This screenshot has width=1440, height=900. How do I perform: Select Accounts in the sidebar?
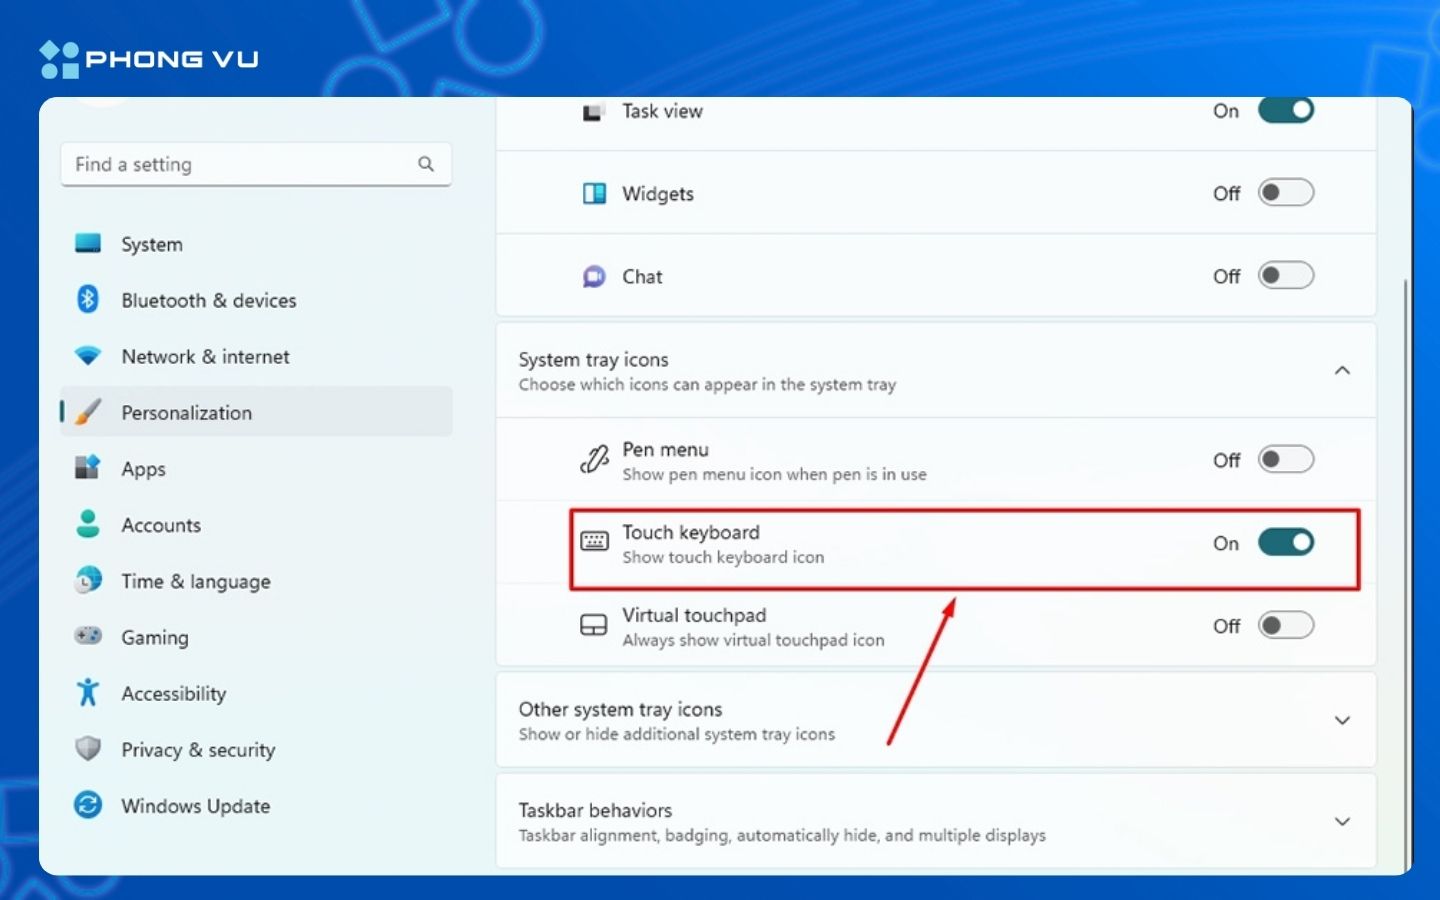161,525
